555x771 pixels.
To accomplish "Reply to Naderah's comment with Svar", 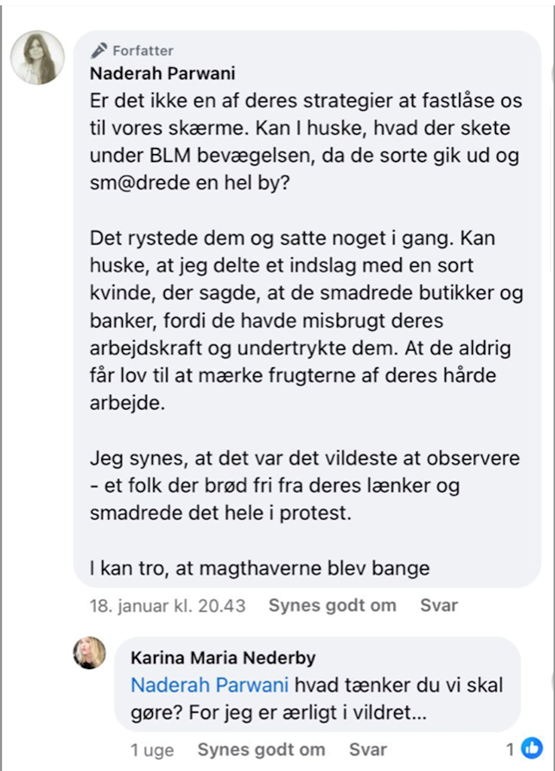I will 439,605.
